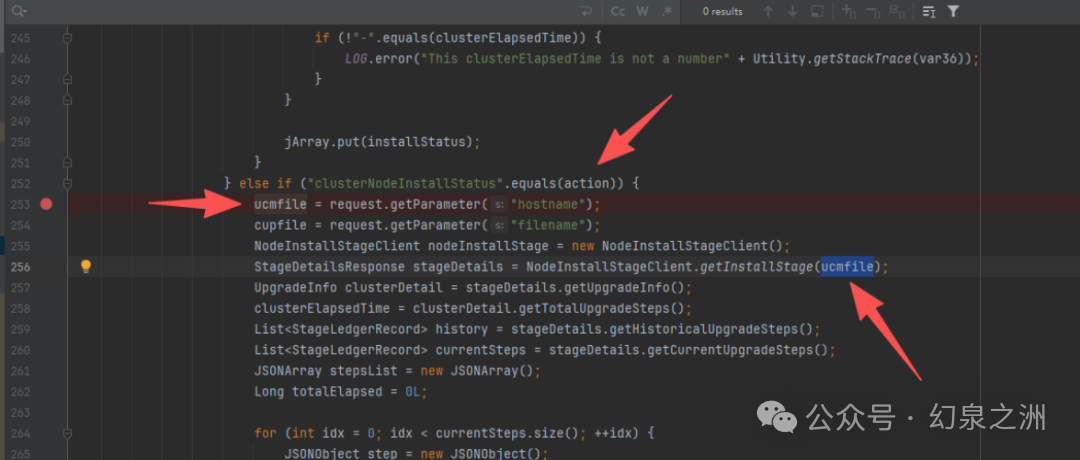Click LOG.error call on line 246
The height and width of the screenshot is (460, 1080).
pos(379,59)
